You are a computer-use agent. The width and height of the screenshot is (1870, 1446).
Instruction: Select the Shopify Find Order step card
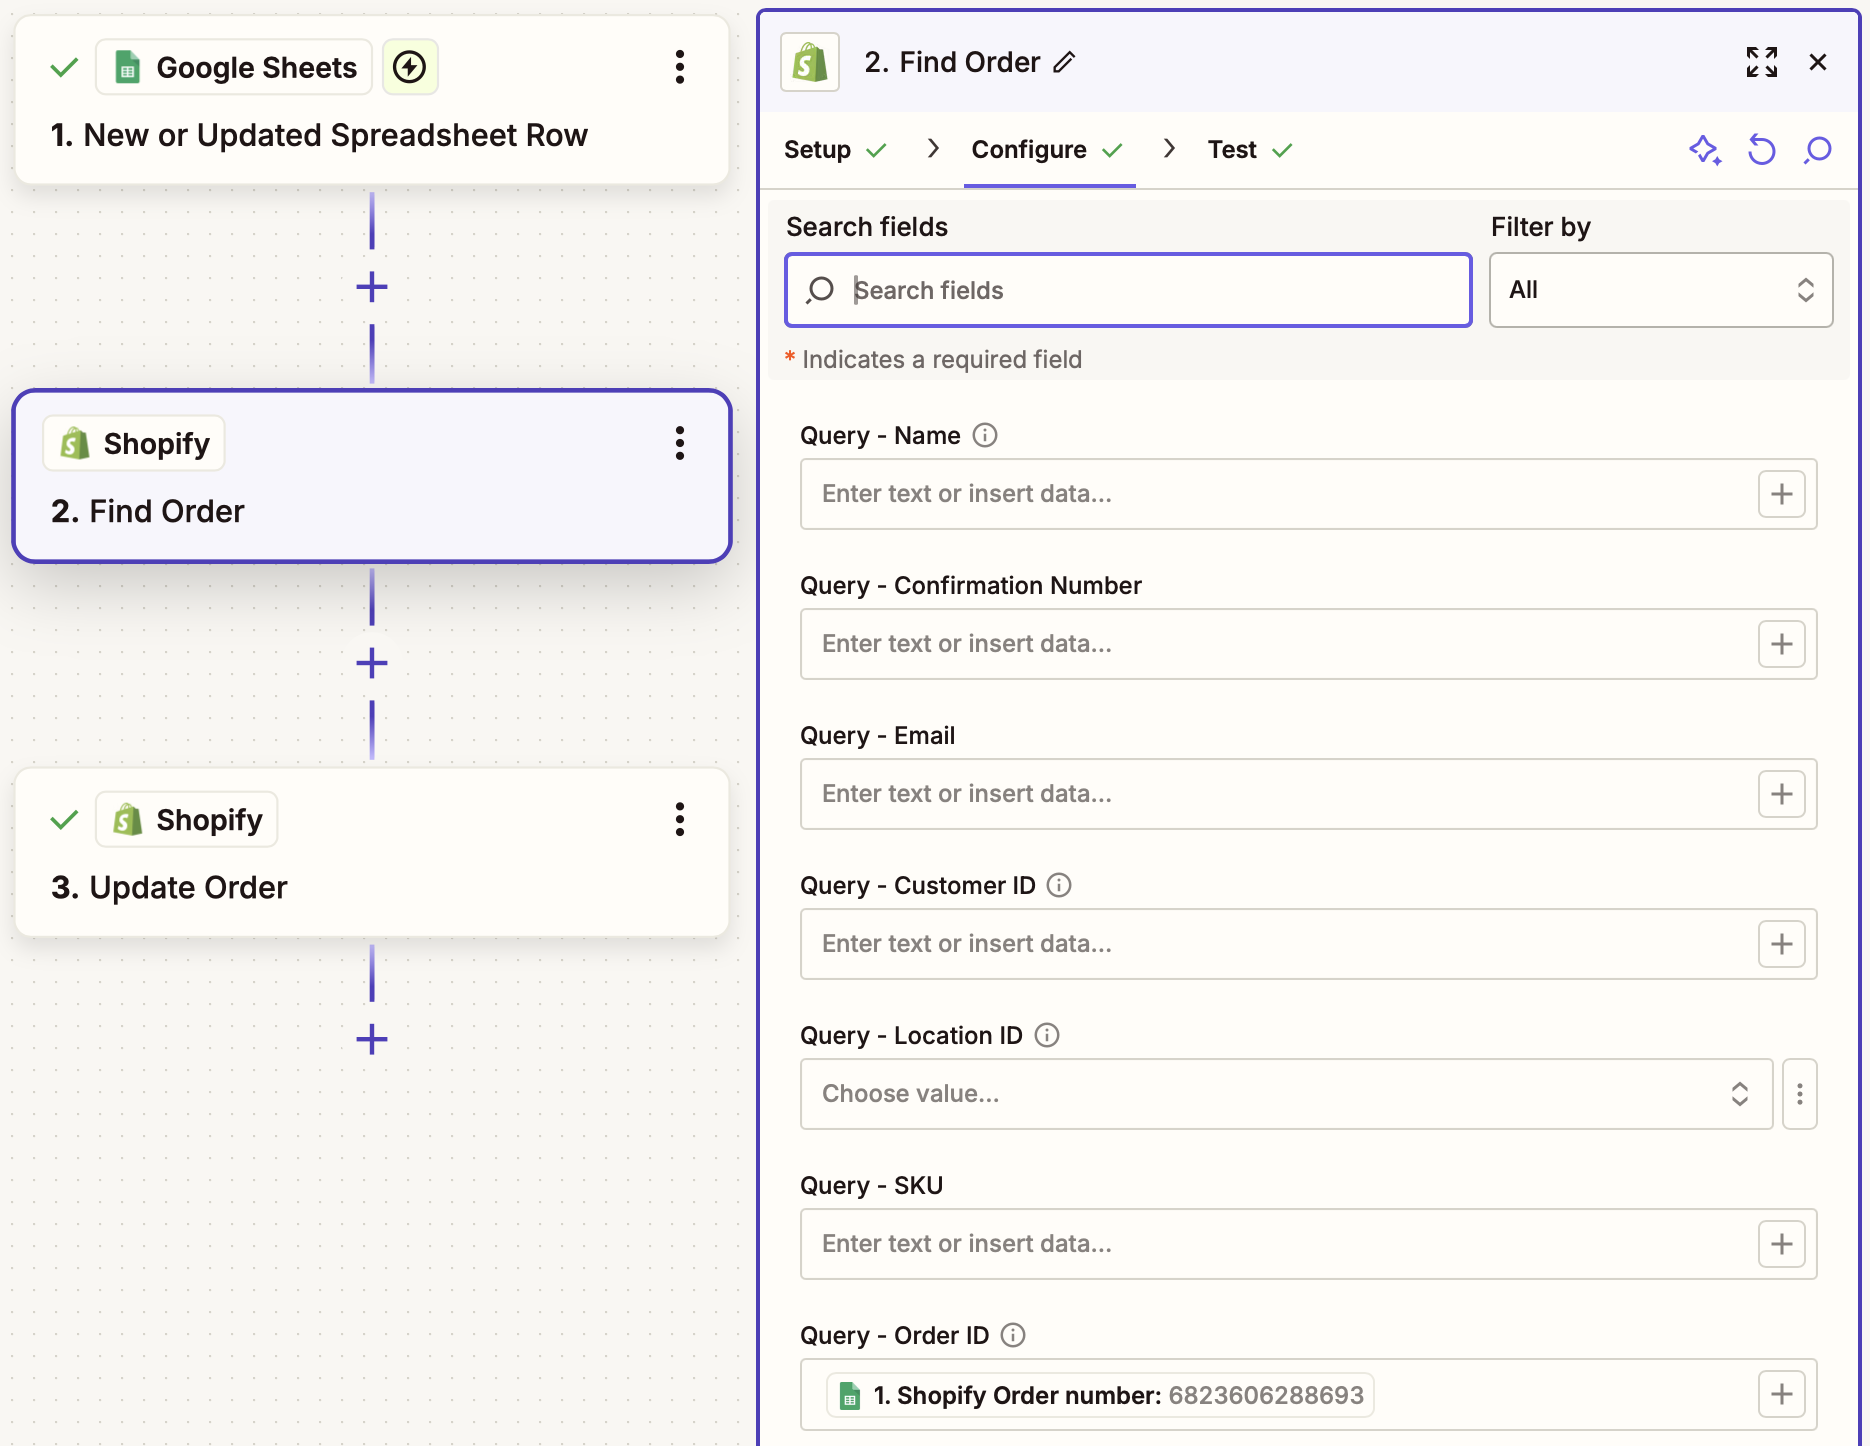click(372, 476)
